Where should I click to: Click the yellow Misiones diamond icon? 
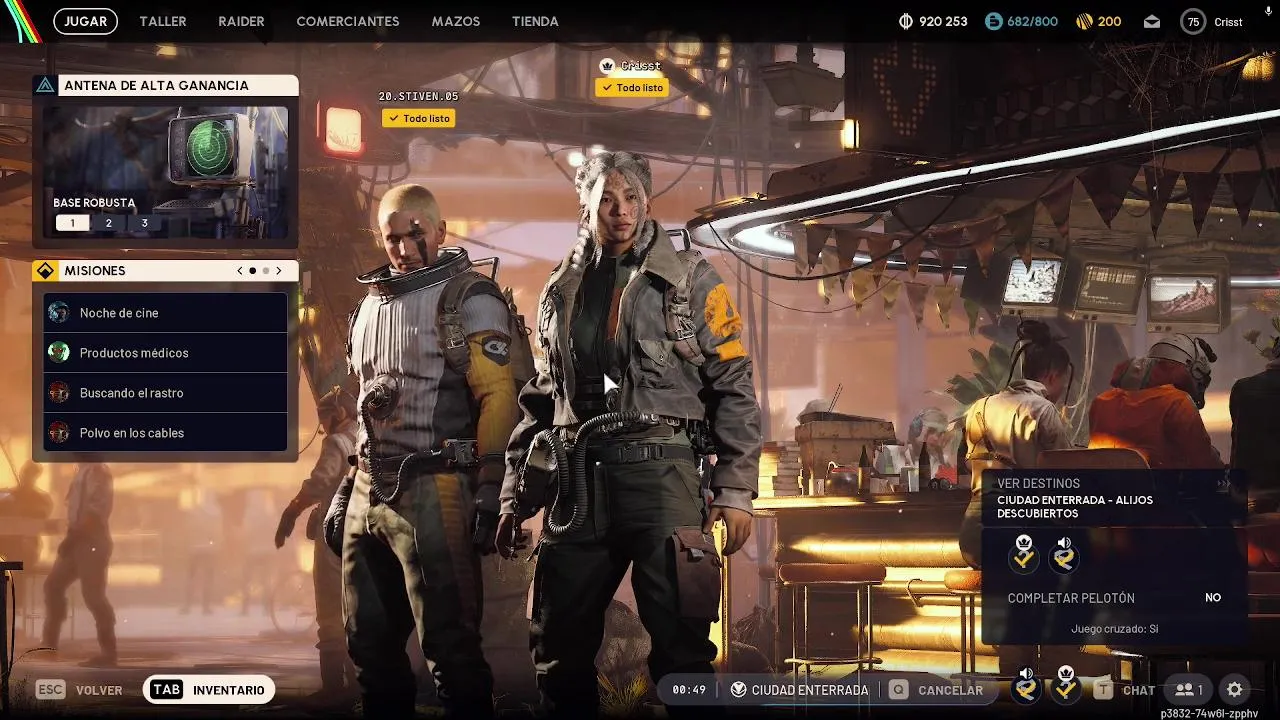(x=45, y=271)
